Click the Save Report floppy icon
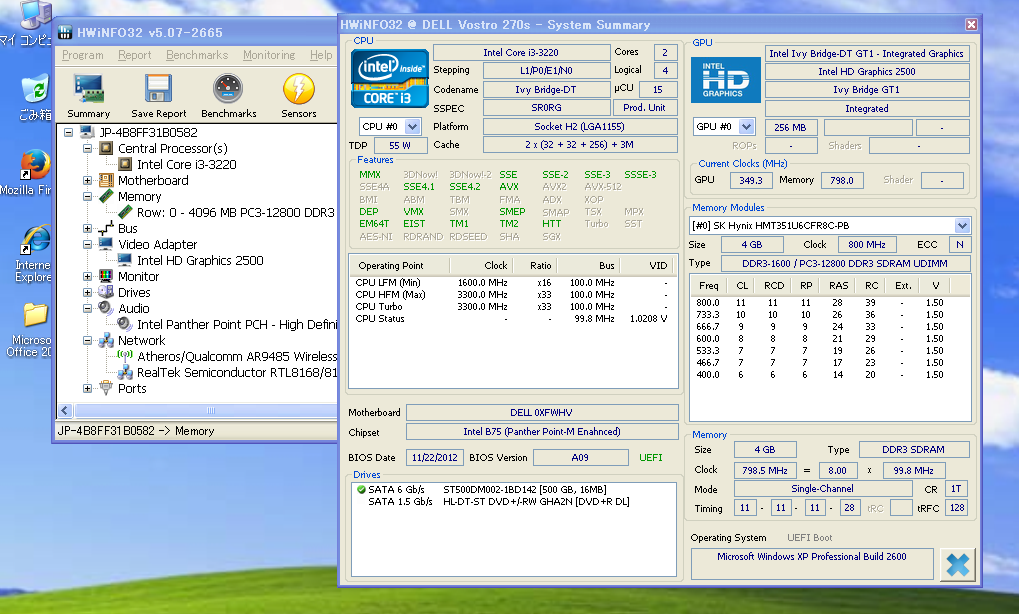 (158, 89)
